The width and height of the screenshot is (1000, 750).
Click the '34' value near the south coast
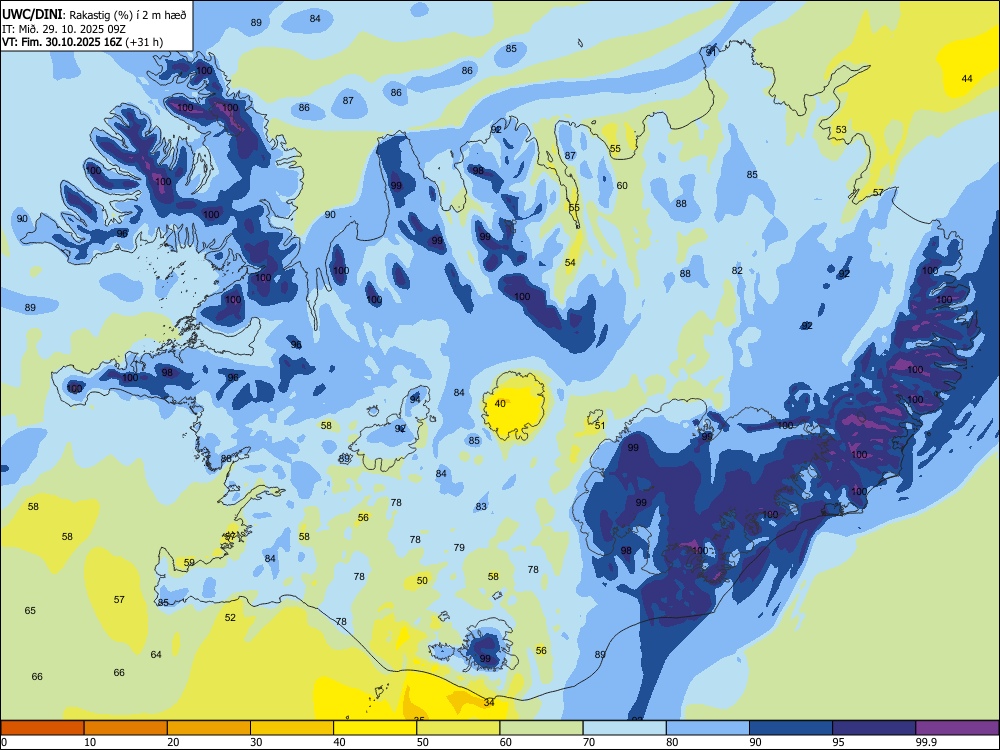489,702
